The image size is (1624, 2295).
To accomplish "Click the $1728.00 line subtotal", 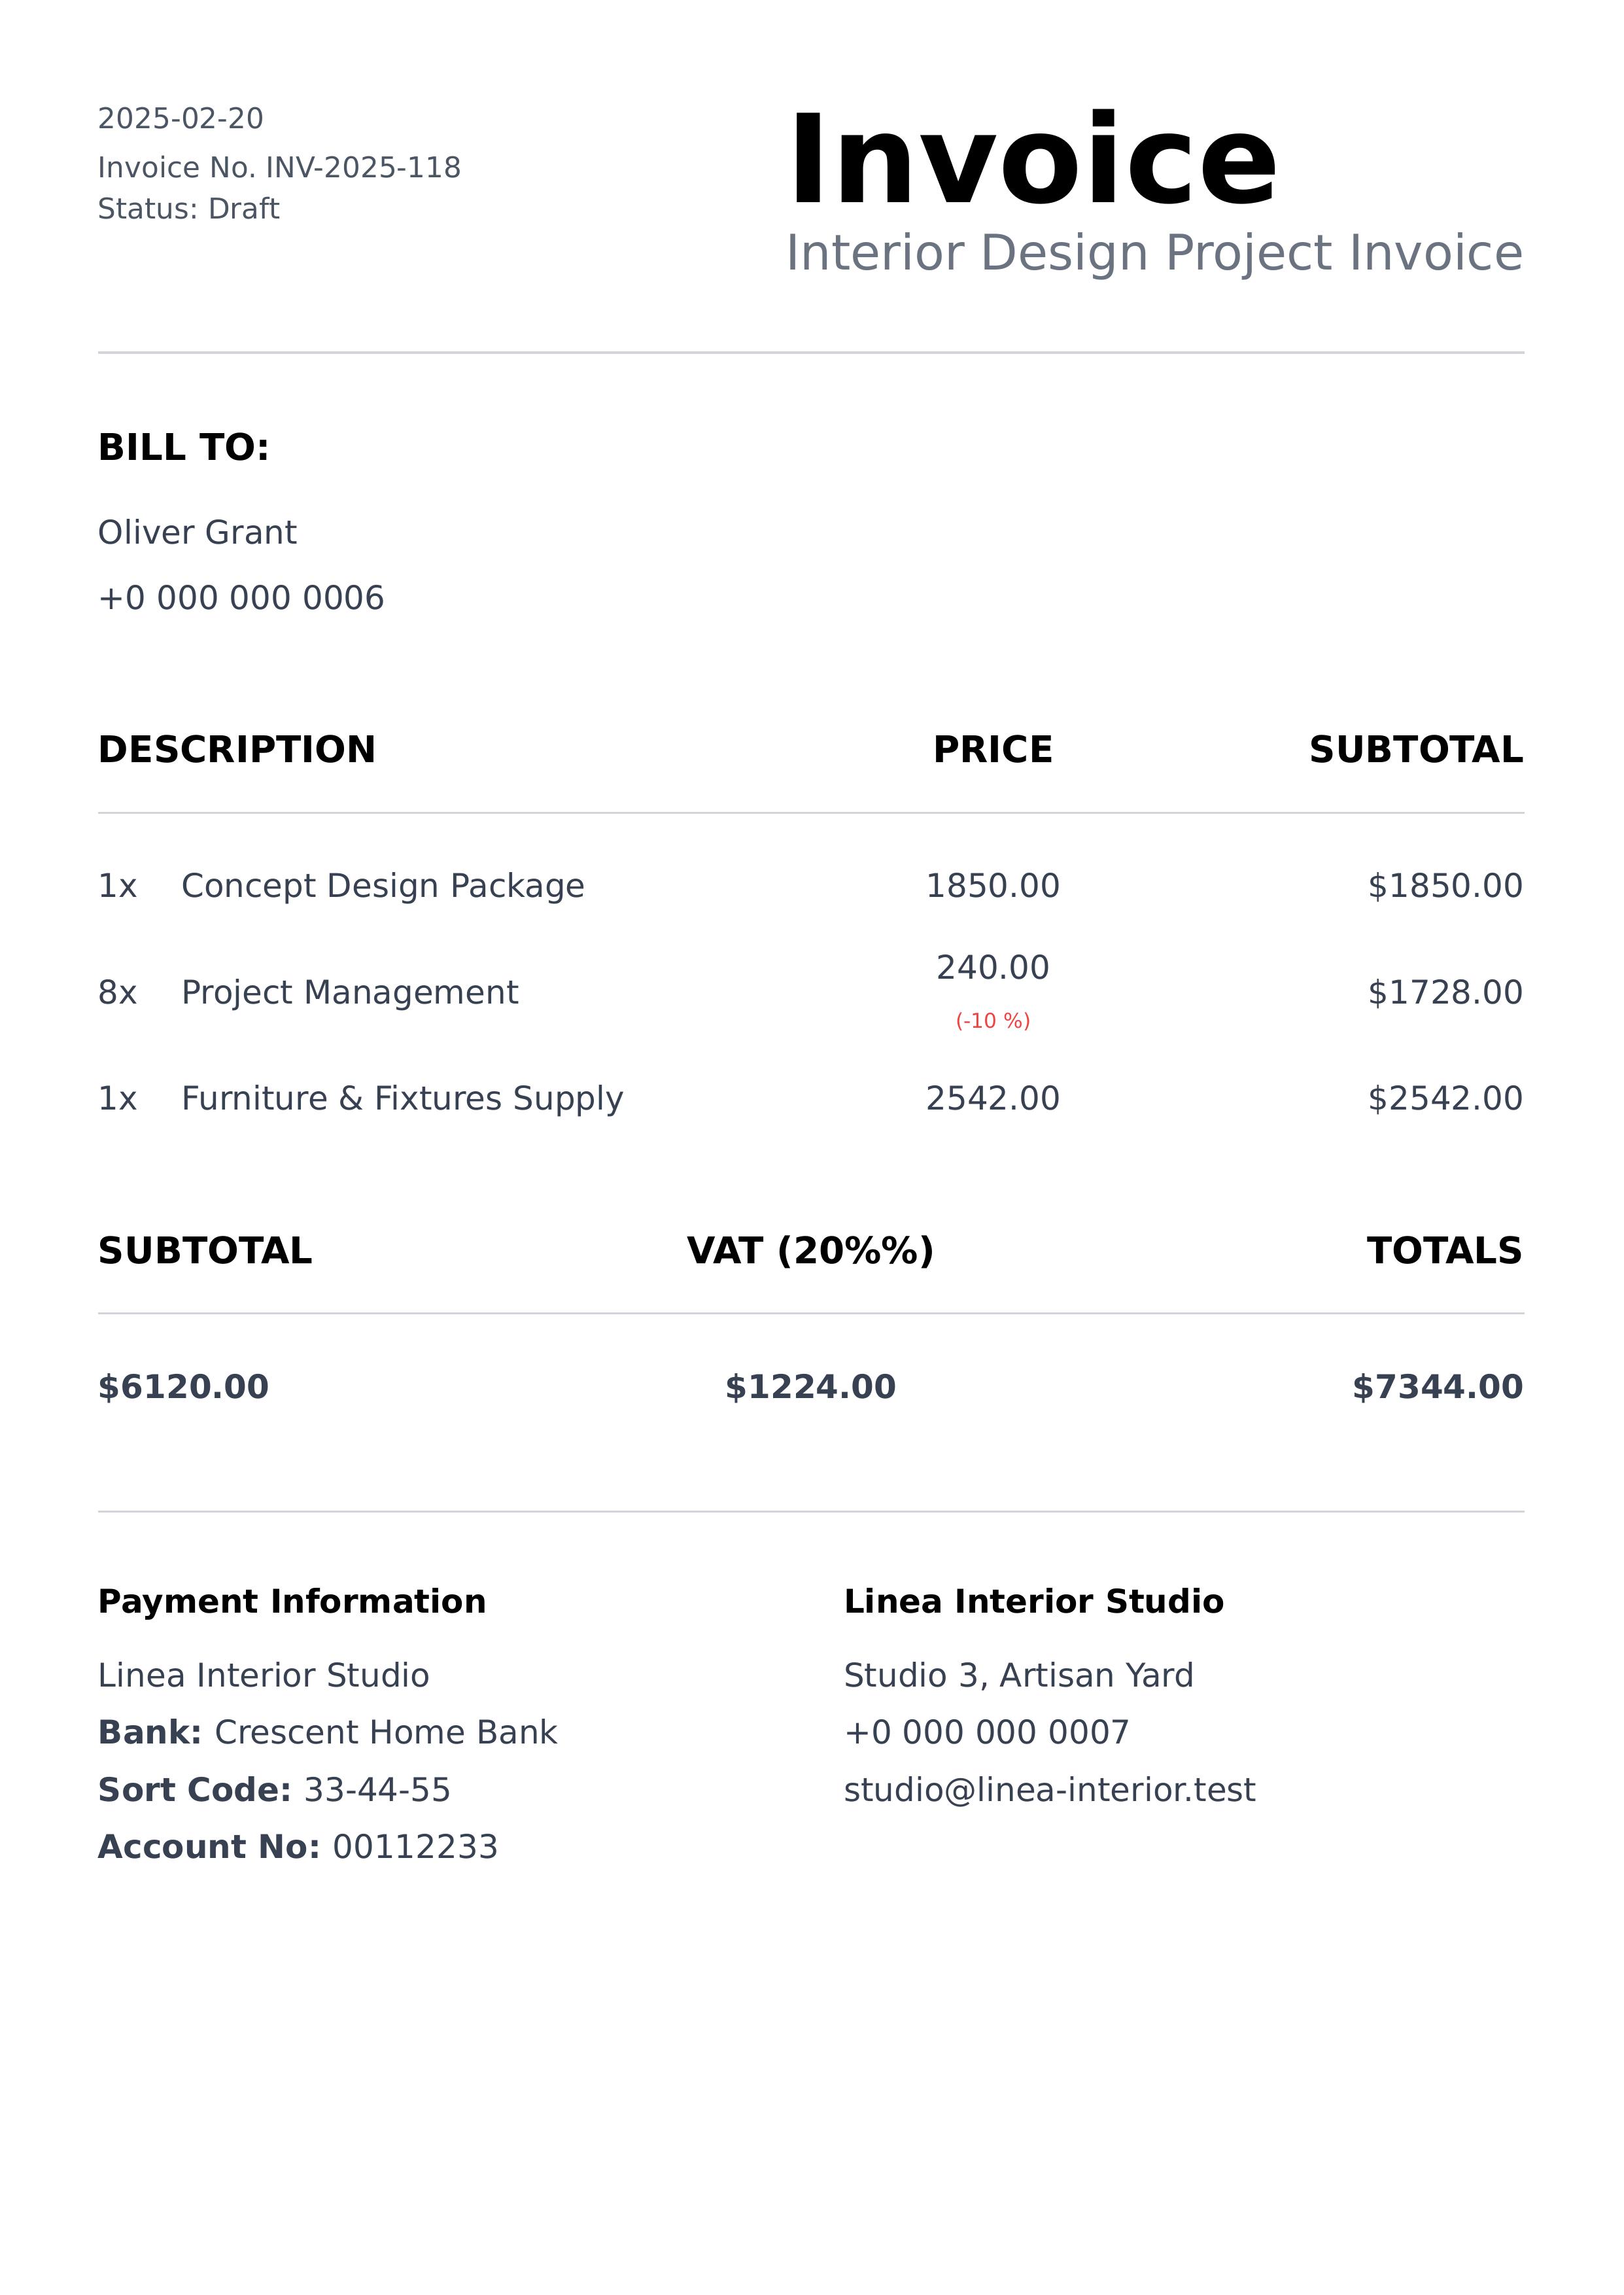I will [1444, 993].
